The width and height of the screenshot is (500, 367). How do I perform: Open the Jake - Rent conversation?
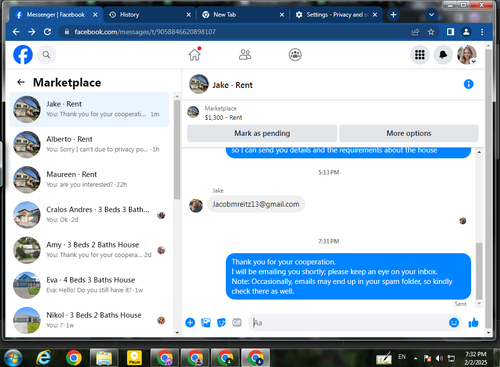pos(89,109)
